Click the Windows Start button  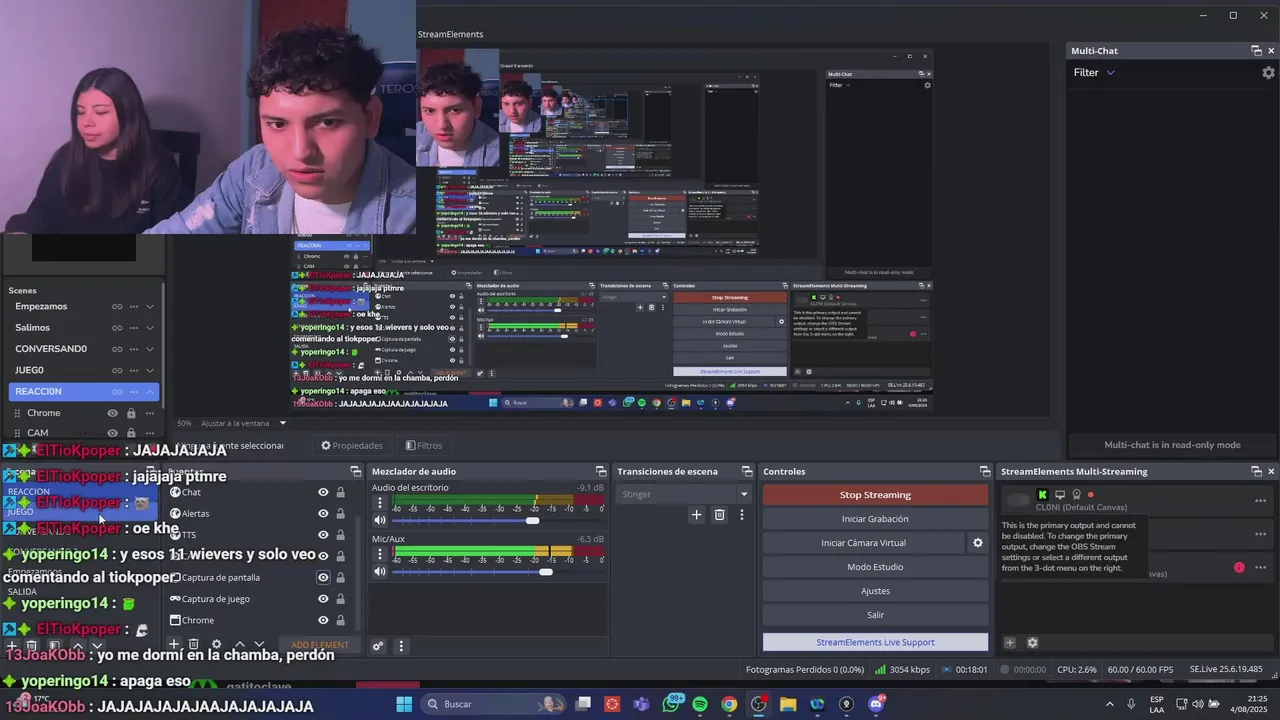click(x=404, y=704)
